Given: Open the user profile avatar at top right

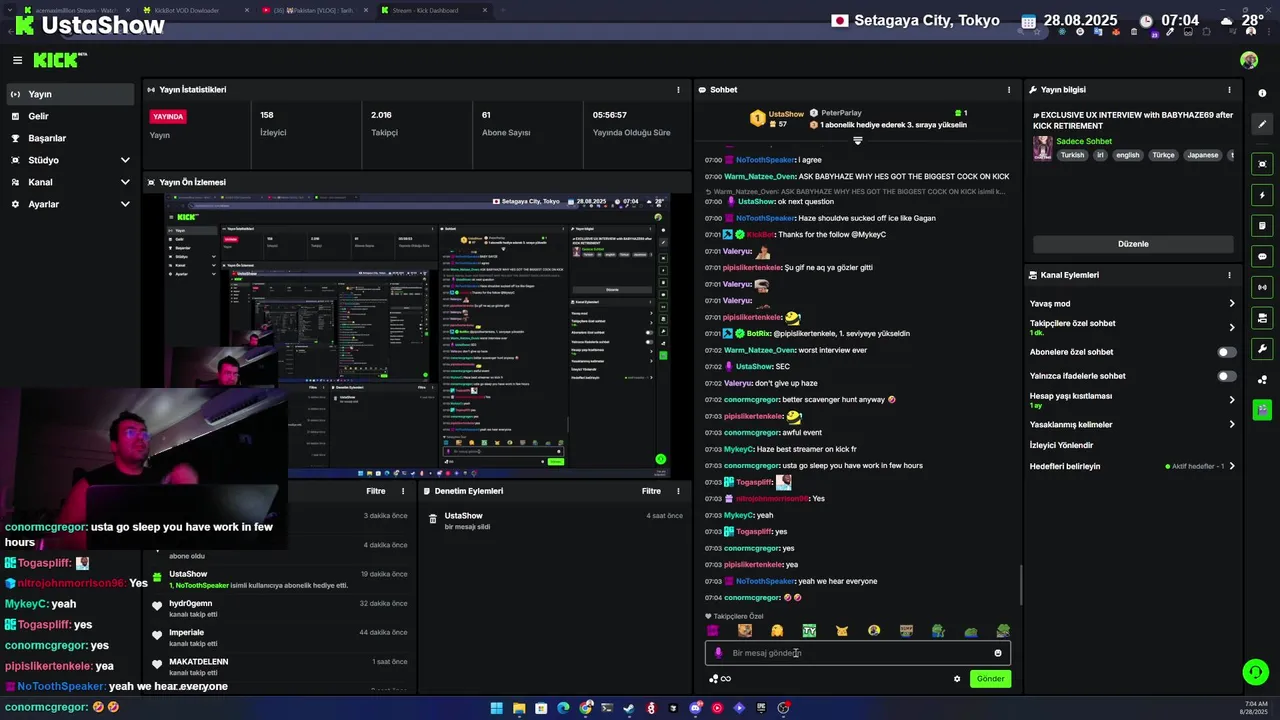Looking at the screenshot, I should (x=1249, y=60).
